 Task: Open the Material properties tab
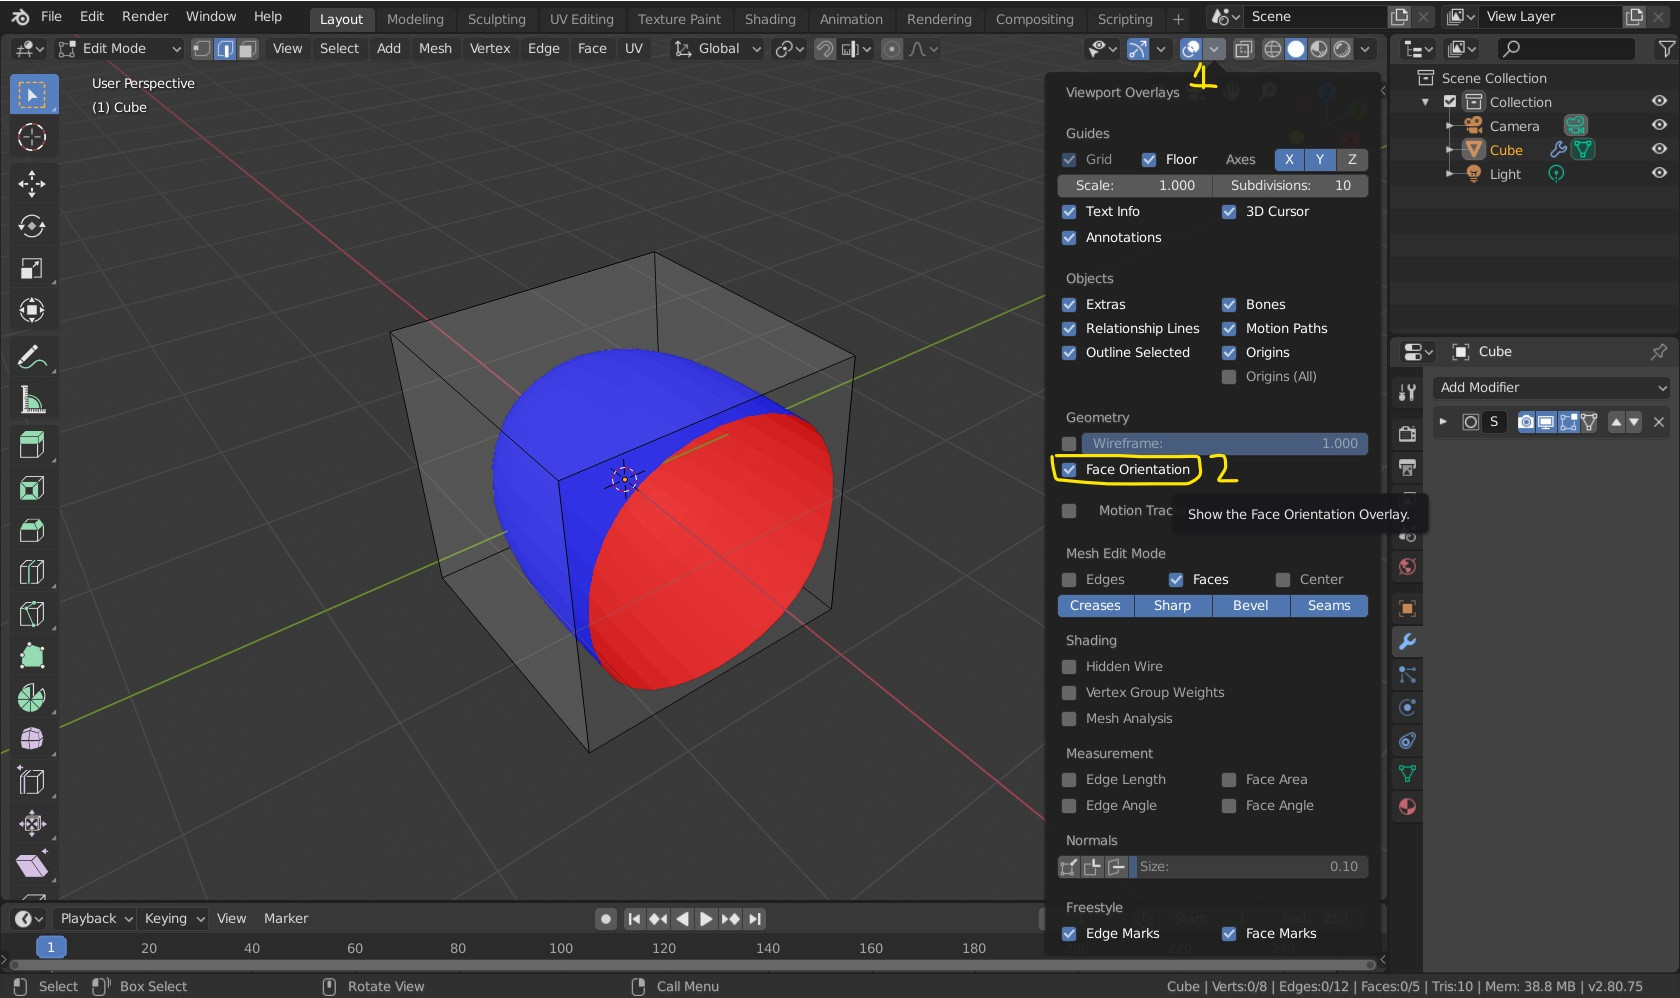[x=1407, y=807]
